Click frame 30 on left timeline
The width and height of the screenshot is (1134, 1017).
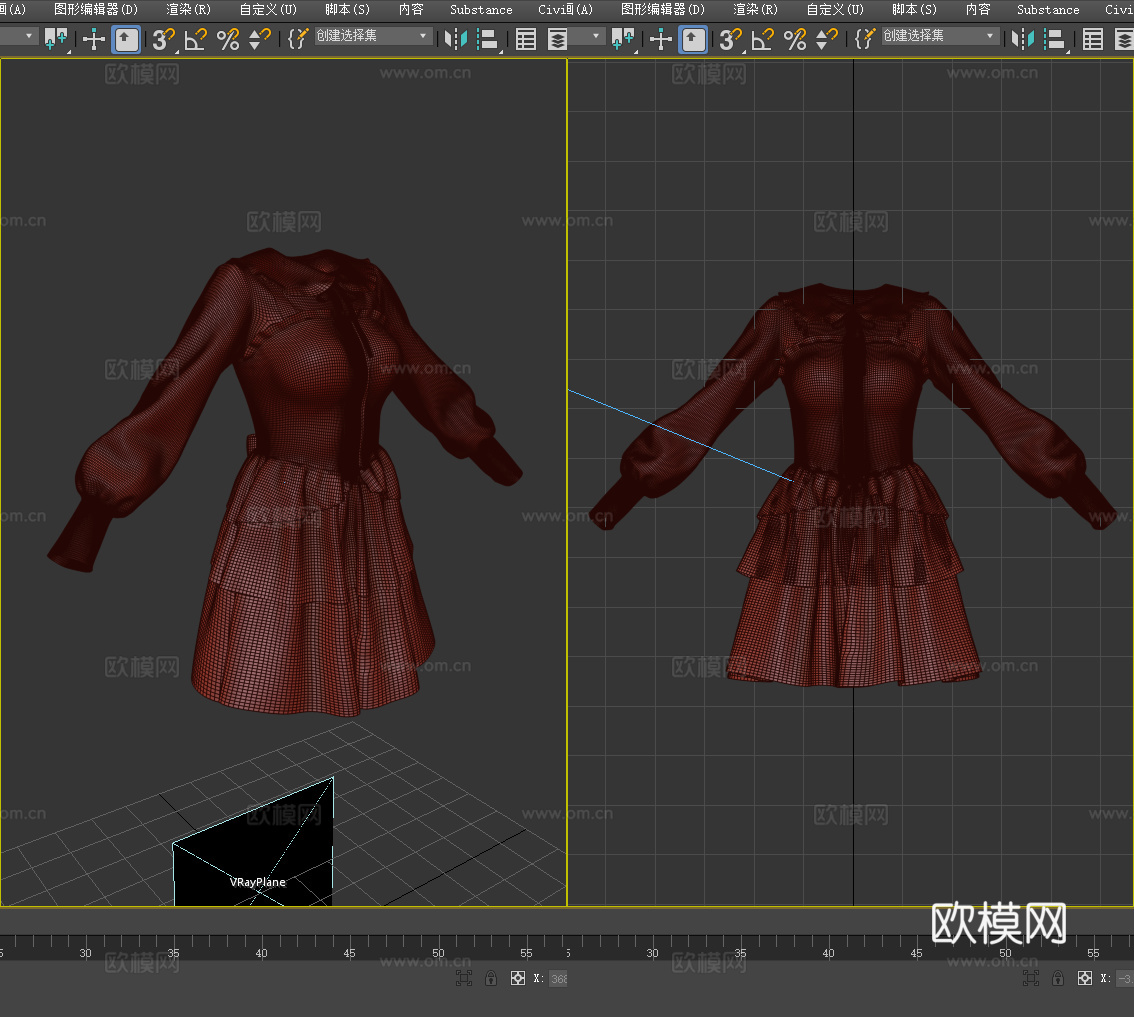click(85, 953)
